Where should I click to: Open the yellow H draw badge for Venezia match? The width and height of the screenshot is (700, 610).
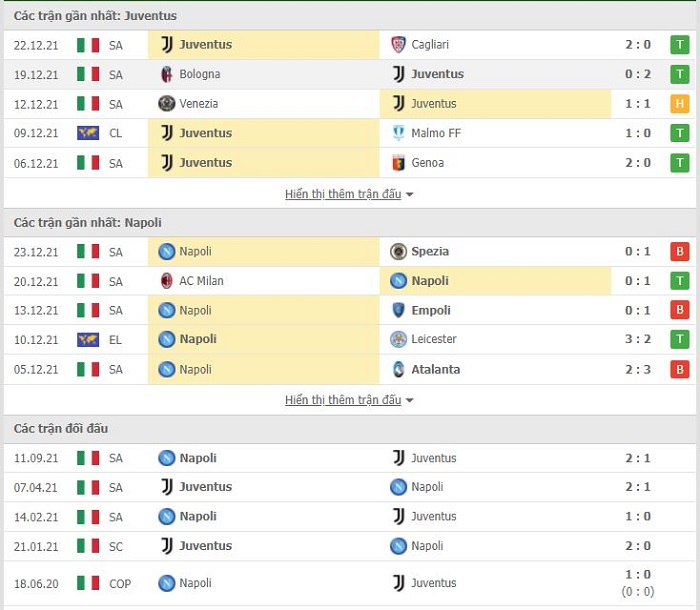pyautogui.click(x=679, y=104)
